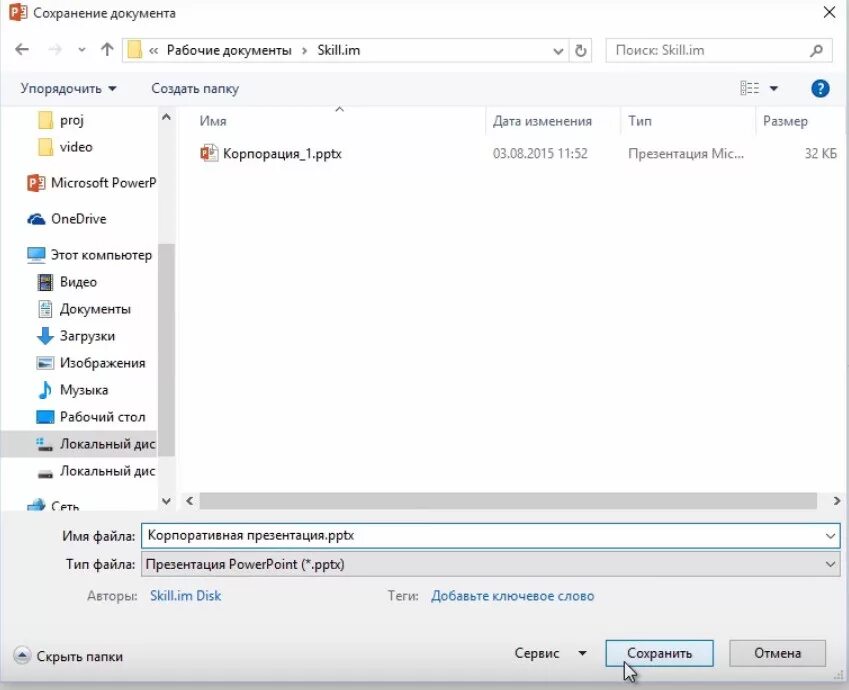Viewport: 849px width, 690px height.
Task: Select the file Корпорация_1.pptx
Action: pyautogui.click(x=282, y=154)
